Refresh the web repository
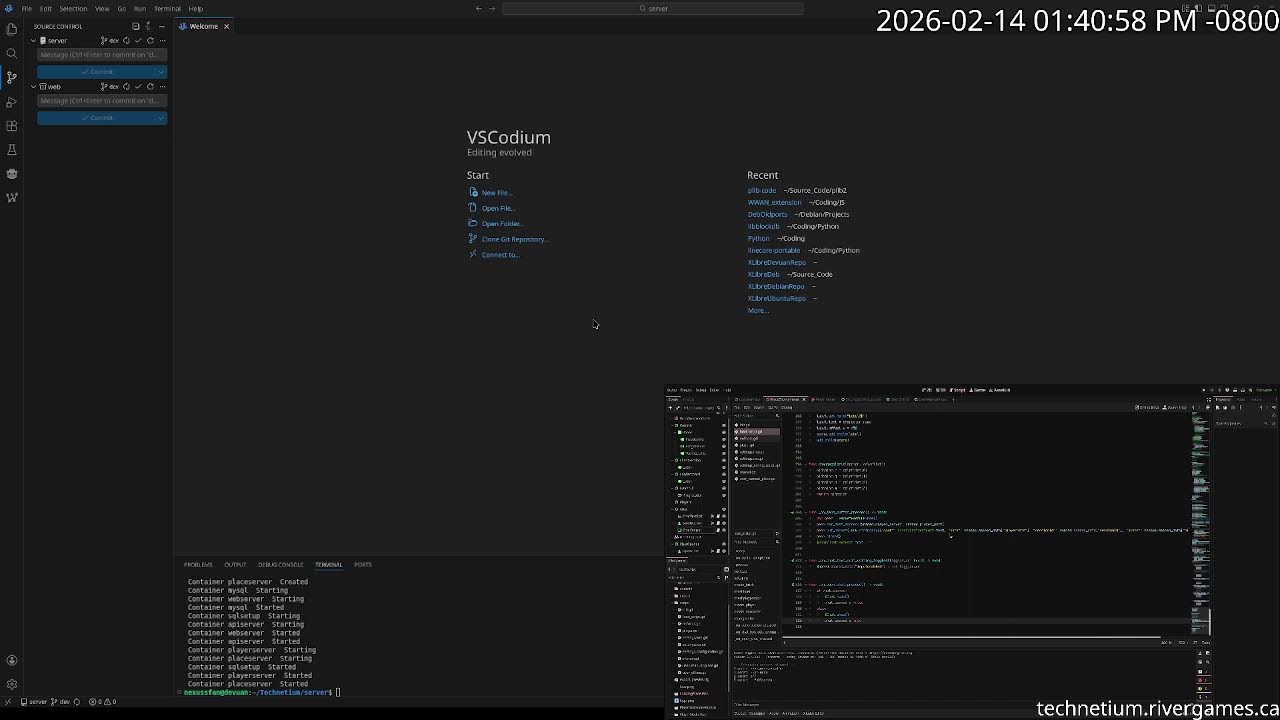Viewport: 1280px width, 720px height. tap(151, 87)
